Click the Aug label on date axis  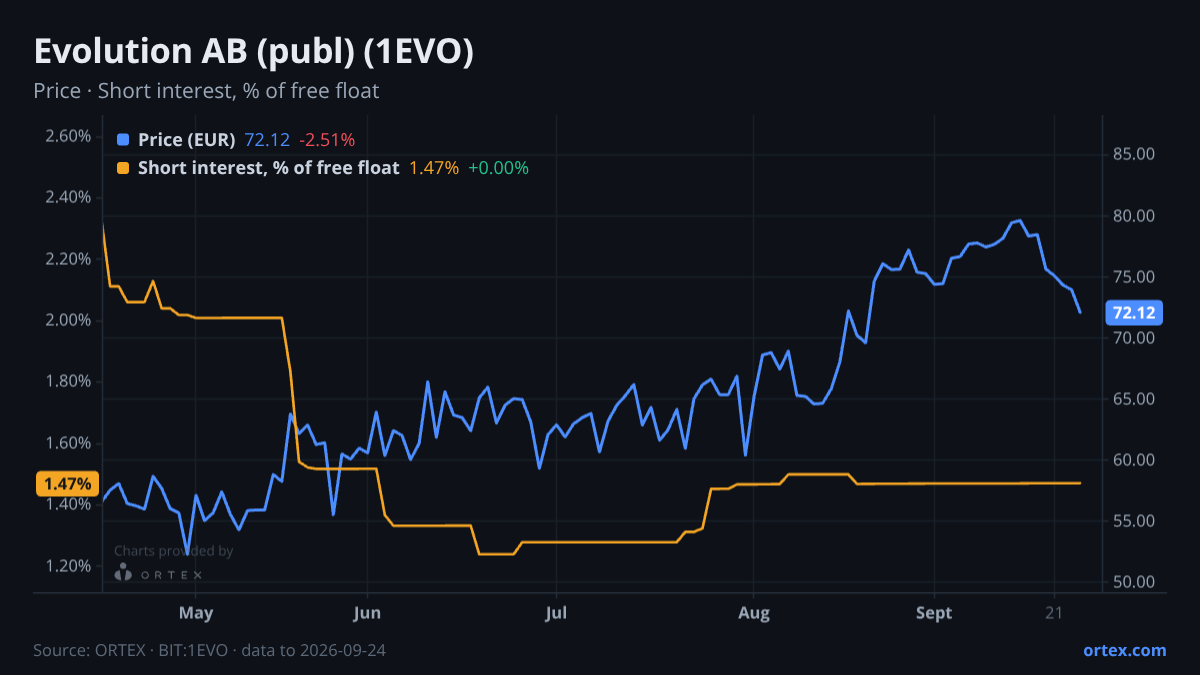pos(753,612)
